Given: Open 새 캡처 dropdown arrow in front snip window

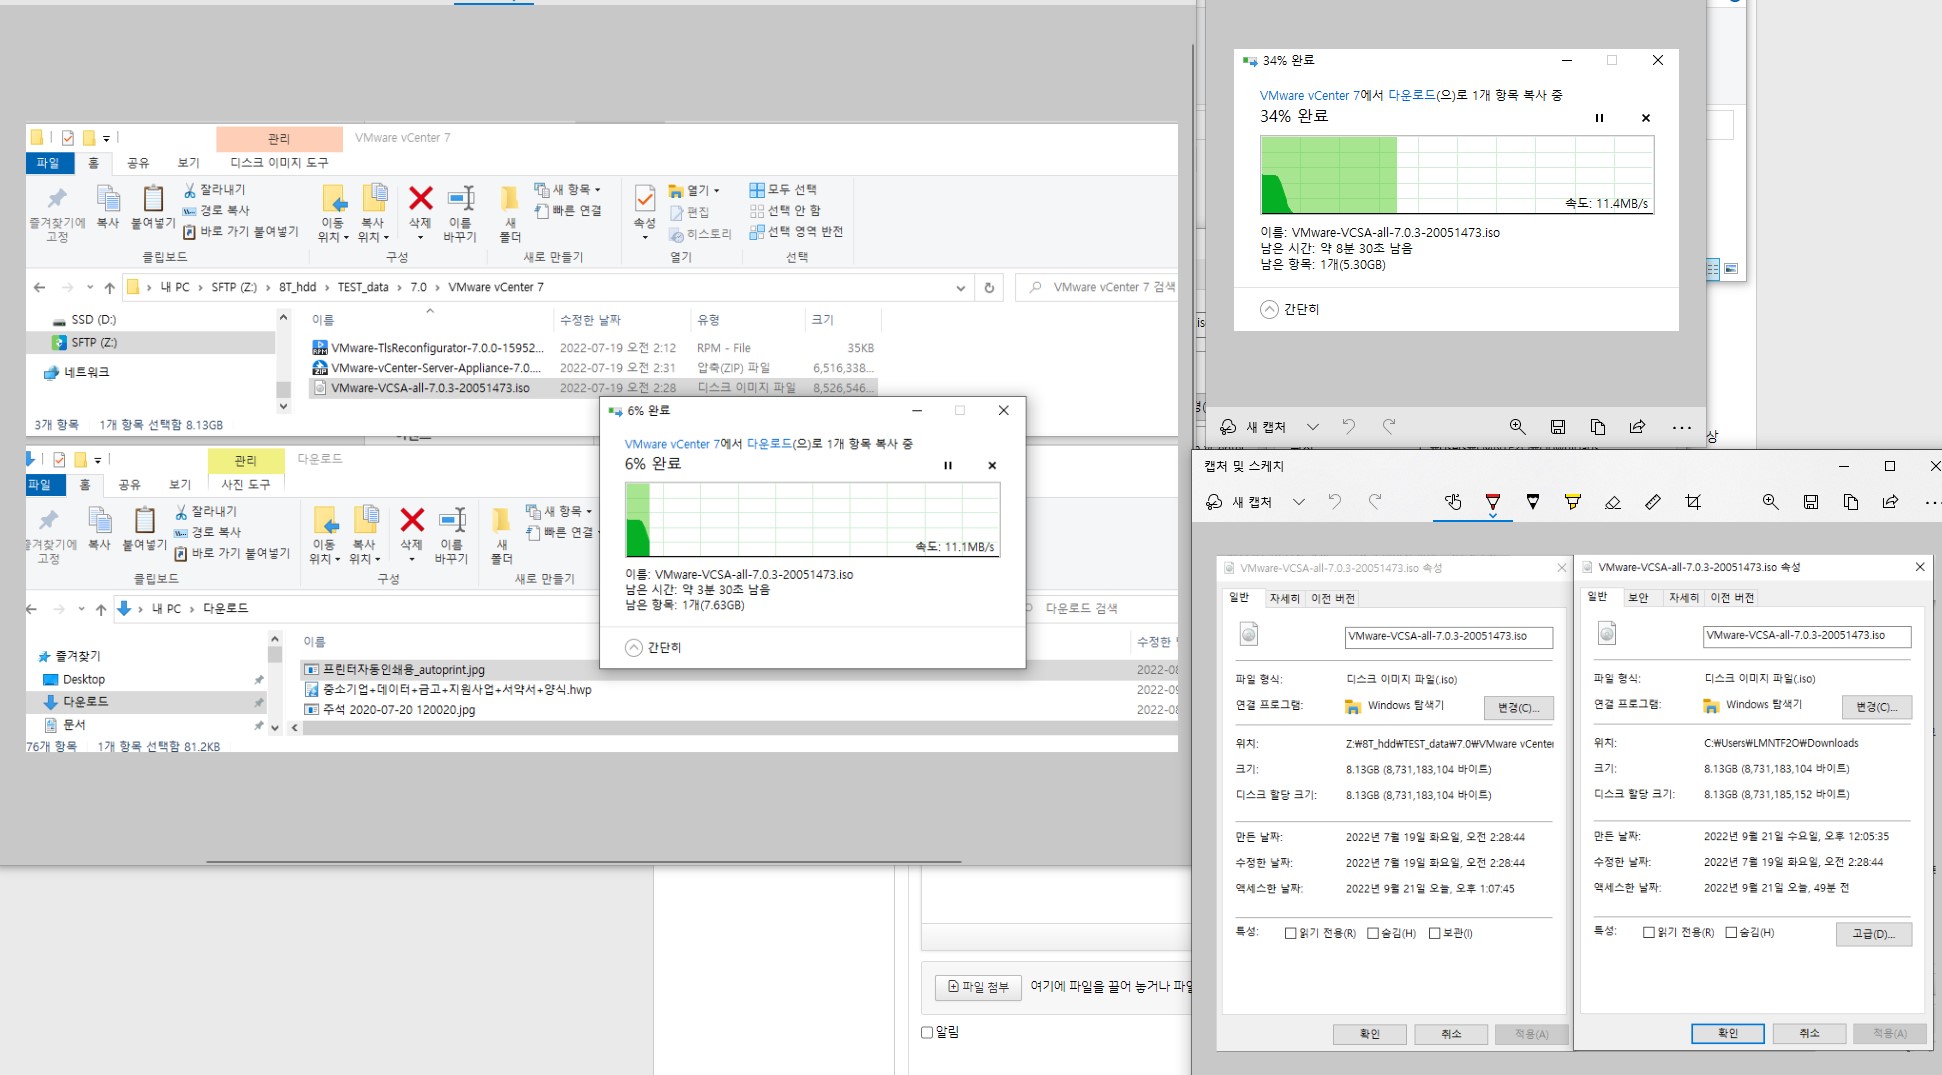Looking at the screenshot, I should click(x=1299, y=502).
